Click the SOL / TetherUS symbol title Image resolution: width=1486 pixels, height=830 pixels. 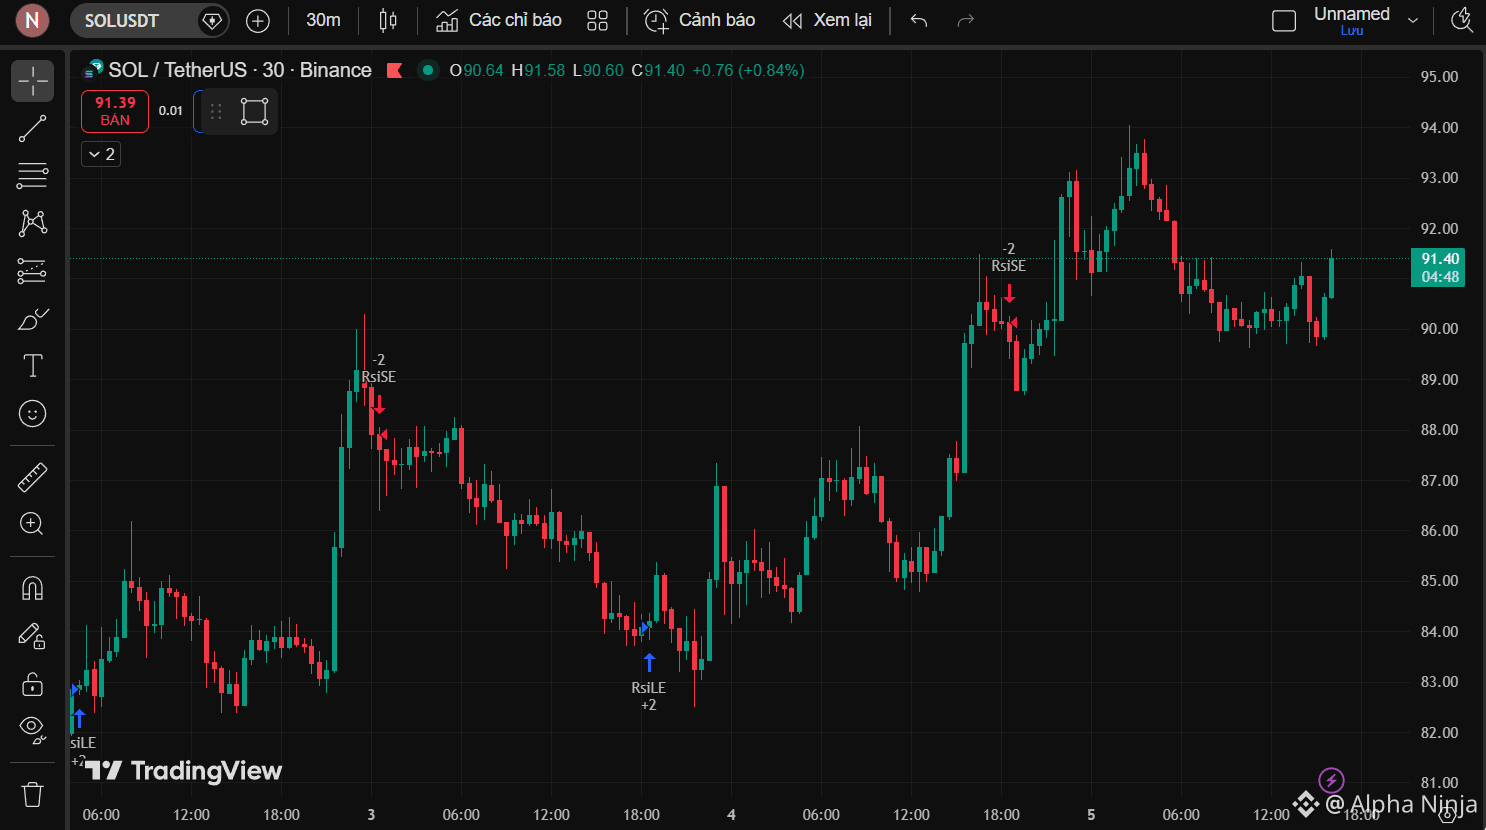click(x=240, y=70)
